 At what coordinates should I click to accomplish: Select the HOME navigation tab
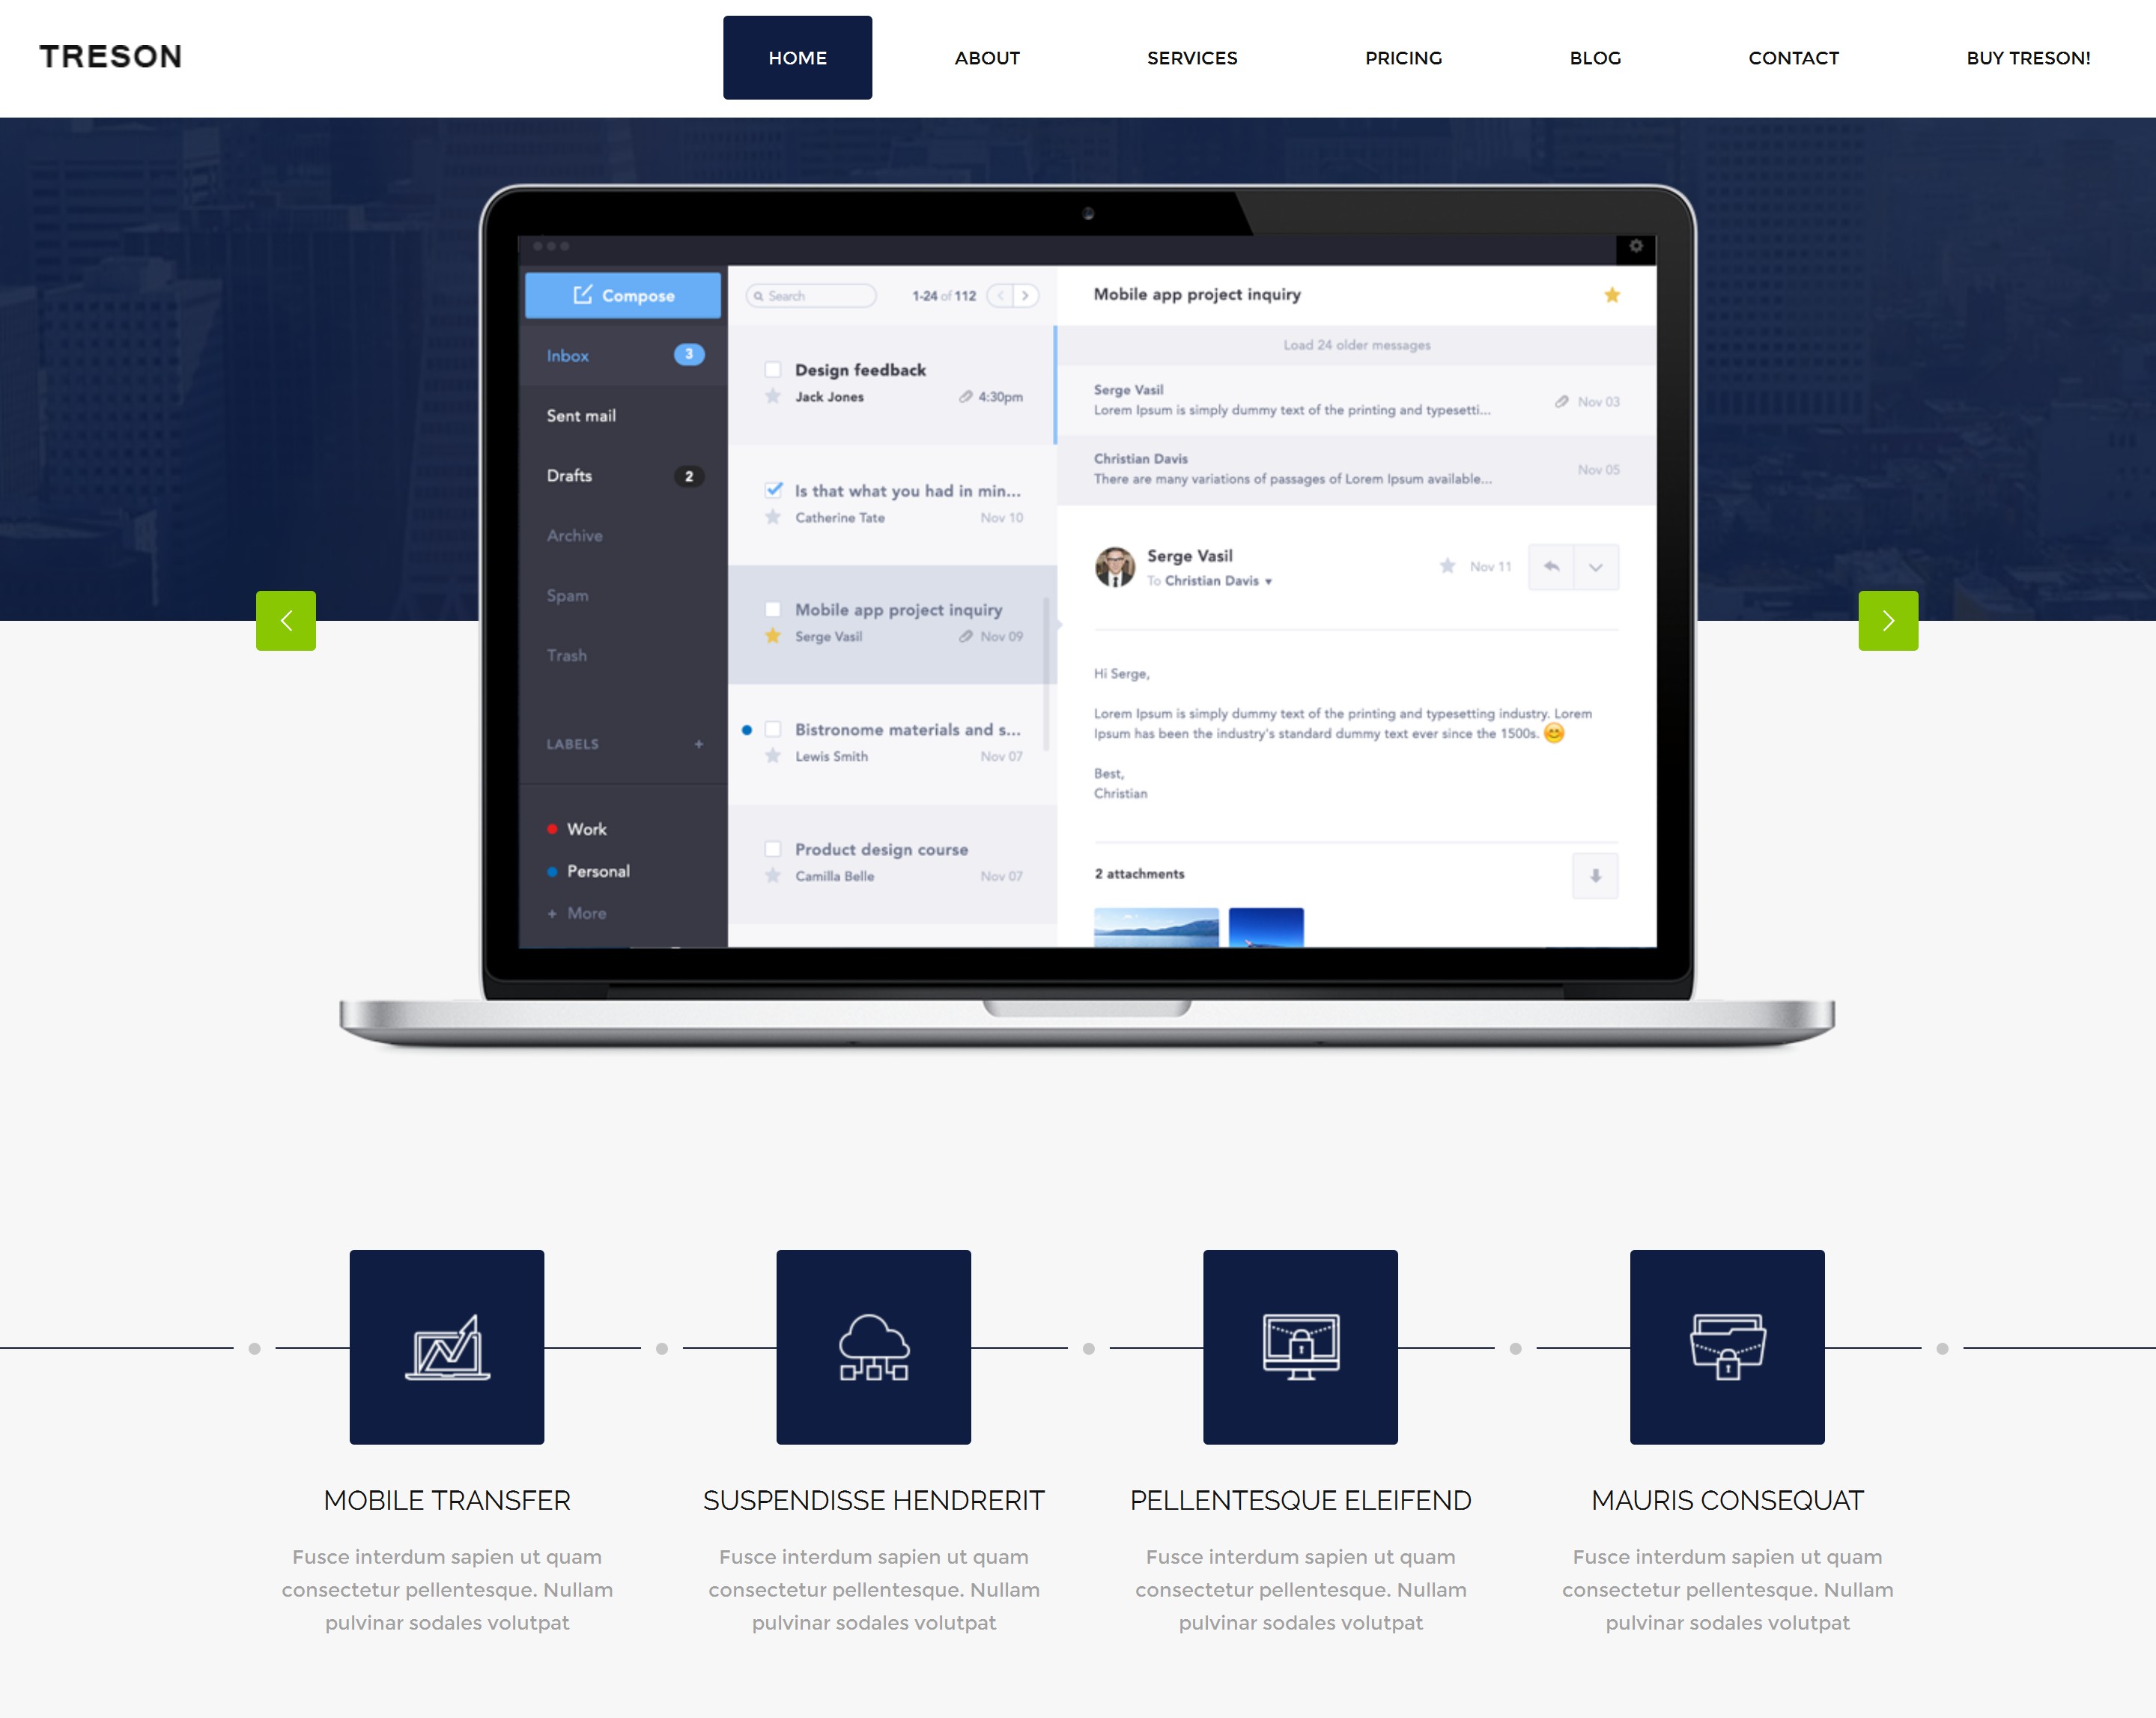coord(798,58)
